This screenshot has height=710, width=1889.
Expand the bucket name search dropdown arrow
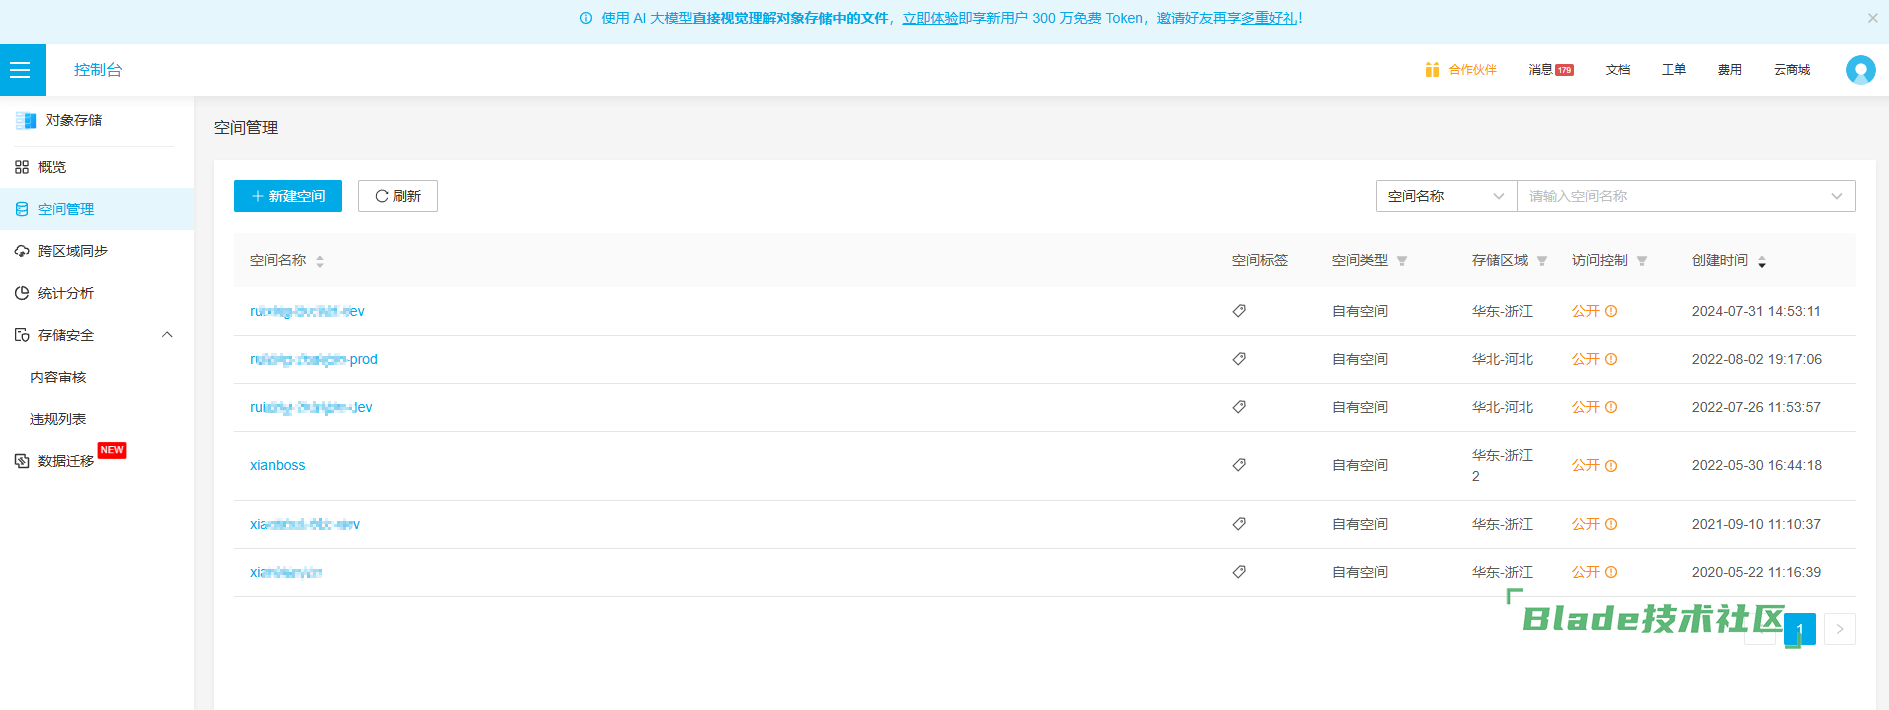[x=1836, y=196]
